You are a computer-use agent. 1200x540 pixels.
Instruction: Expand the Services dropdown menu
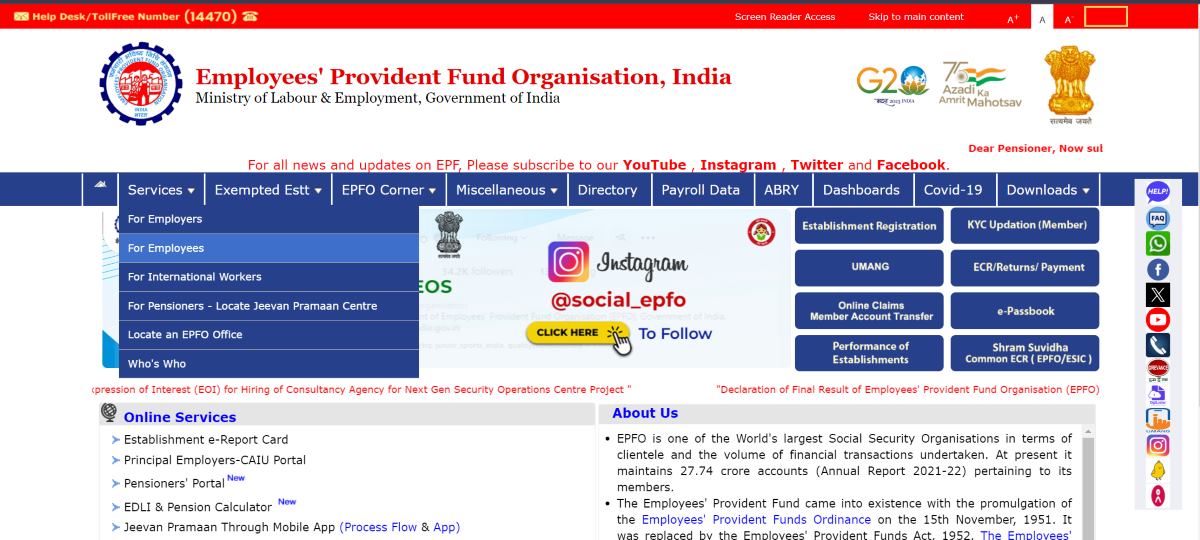(x=161, y=190)
